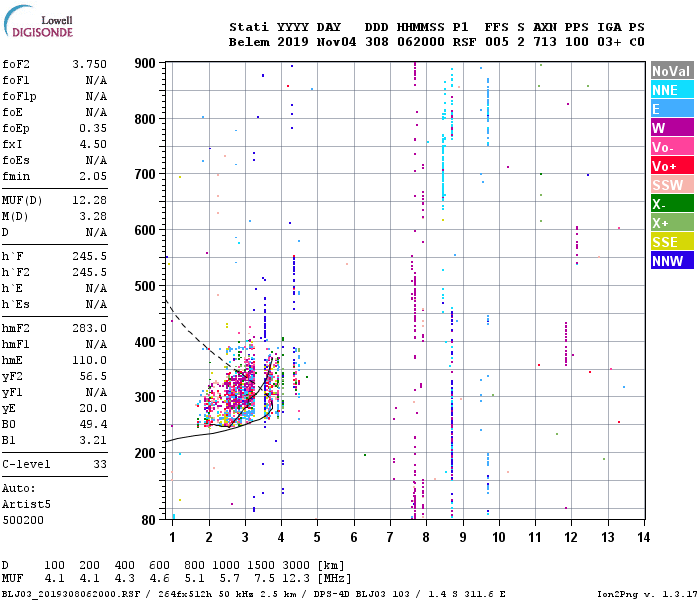Click the 80 km altitude axis label
The image size is (700, 600).
coord(149,520)
